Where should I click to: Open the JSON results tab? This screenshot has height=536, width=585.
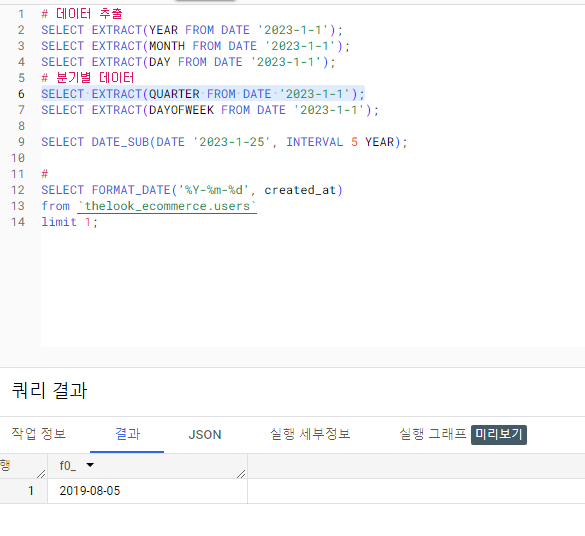[x=205, y=435]
